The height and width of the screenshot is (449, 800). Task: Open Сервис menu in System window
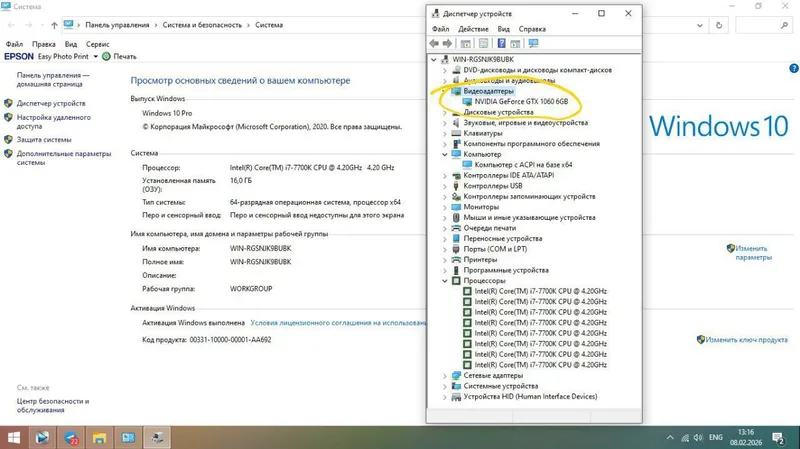tap(97, 44)
